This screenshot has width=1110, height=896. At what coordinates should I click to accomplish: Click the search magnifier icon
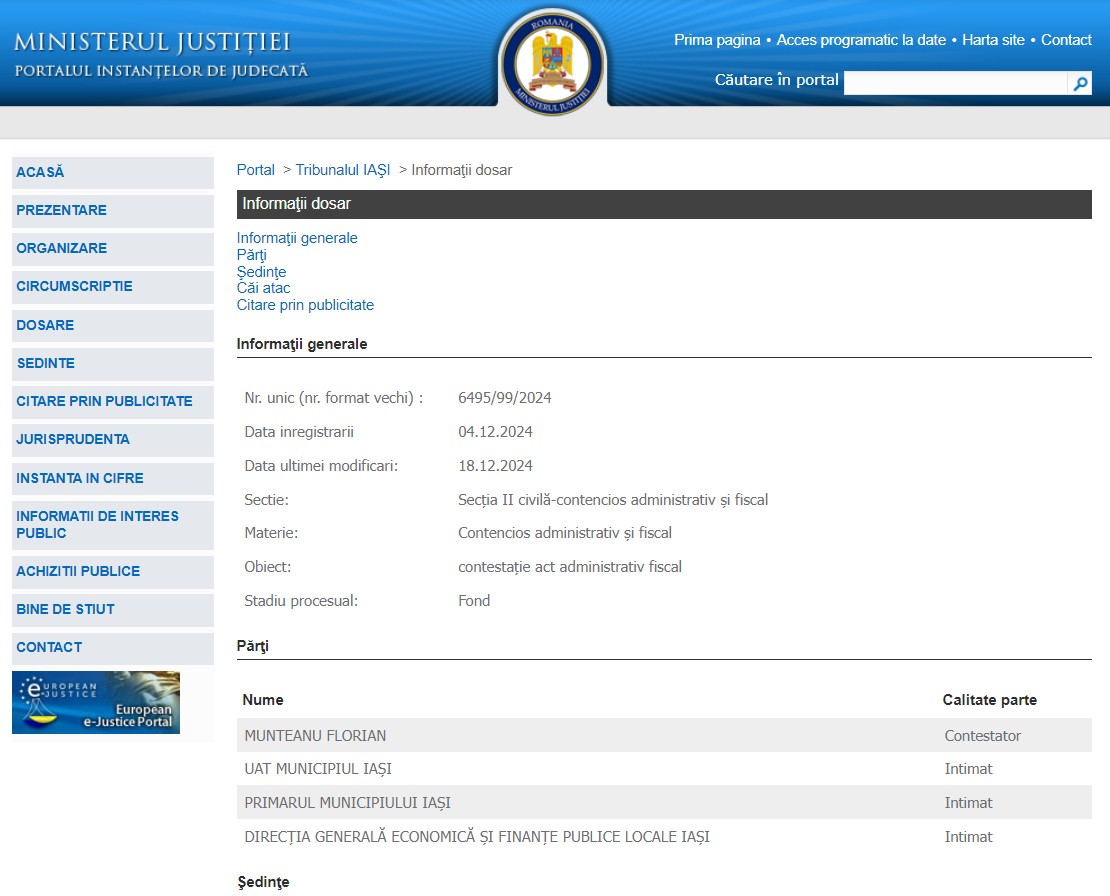[x=1080, y=84]
